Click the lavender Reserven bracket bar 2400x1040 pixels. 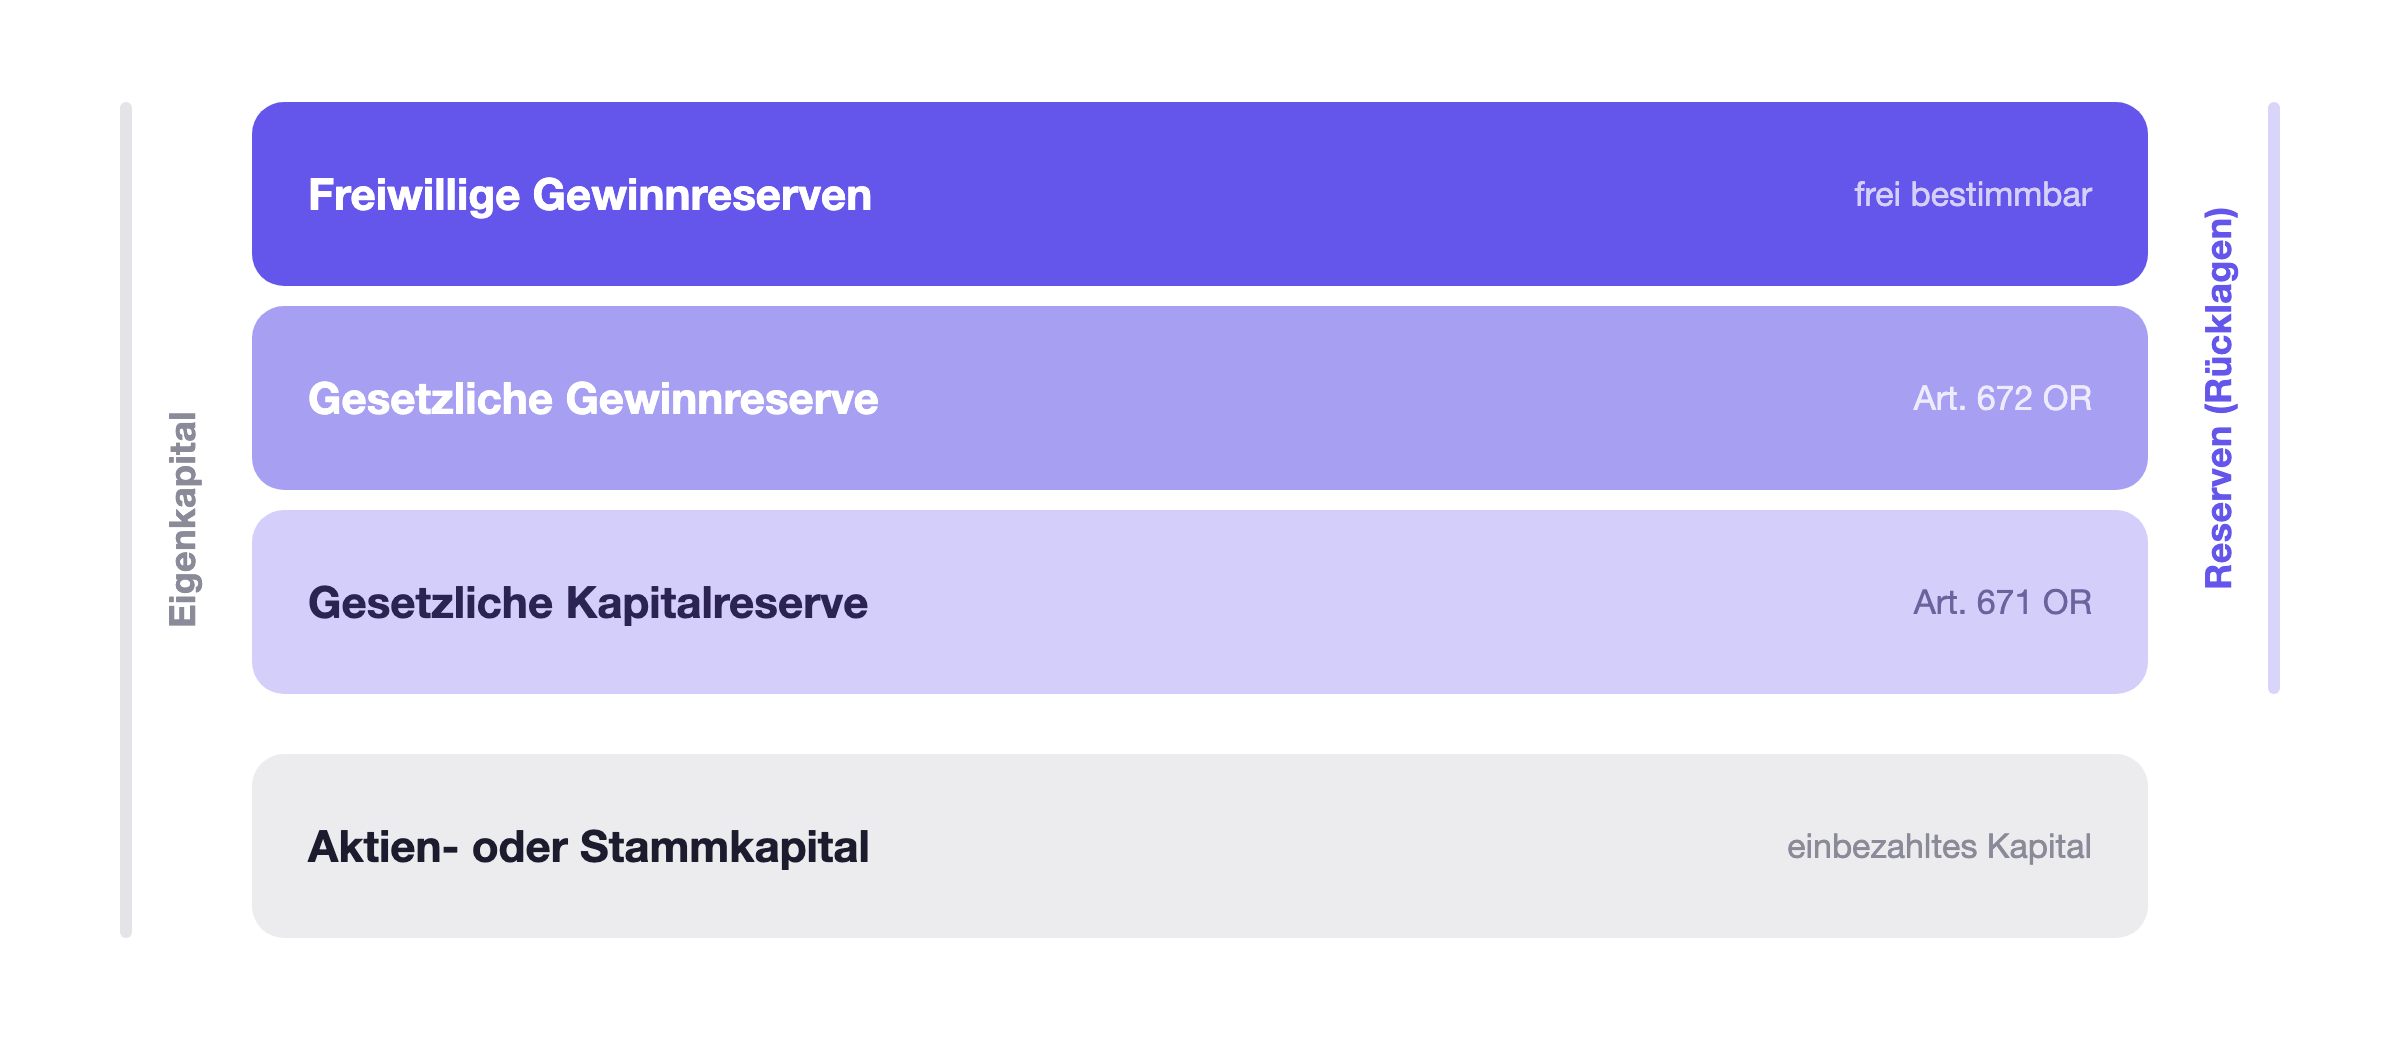[x=2274, y=398]
